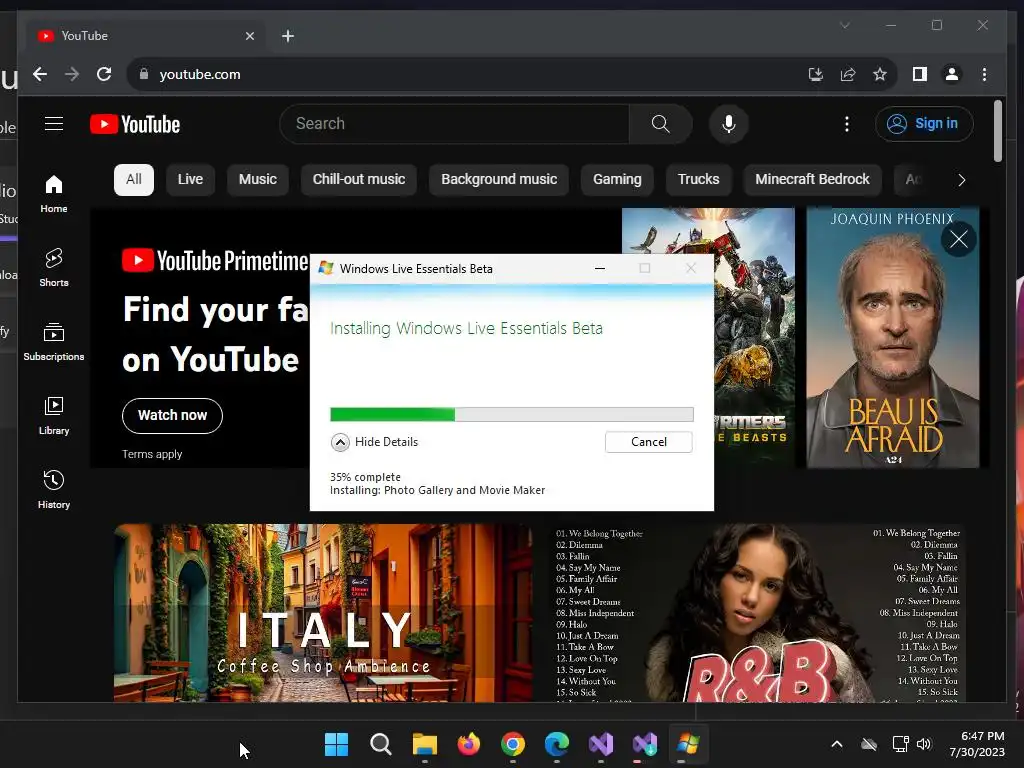This screenshot has height=768, width=1024.
Task: Close the YouTube browser tab
Action: (249, 36)
